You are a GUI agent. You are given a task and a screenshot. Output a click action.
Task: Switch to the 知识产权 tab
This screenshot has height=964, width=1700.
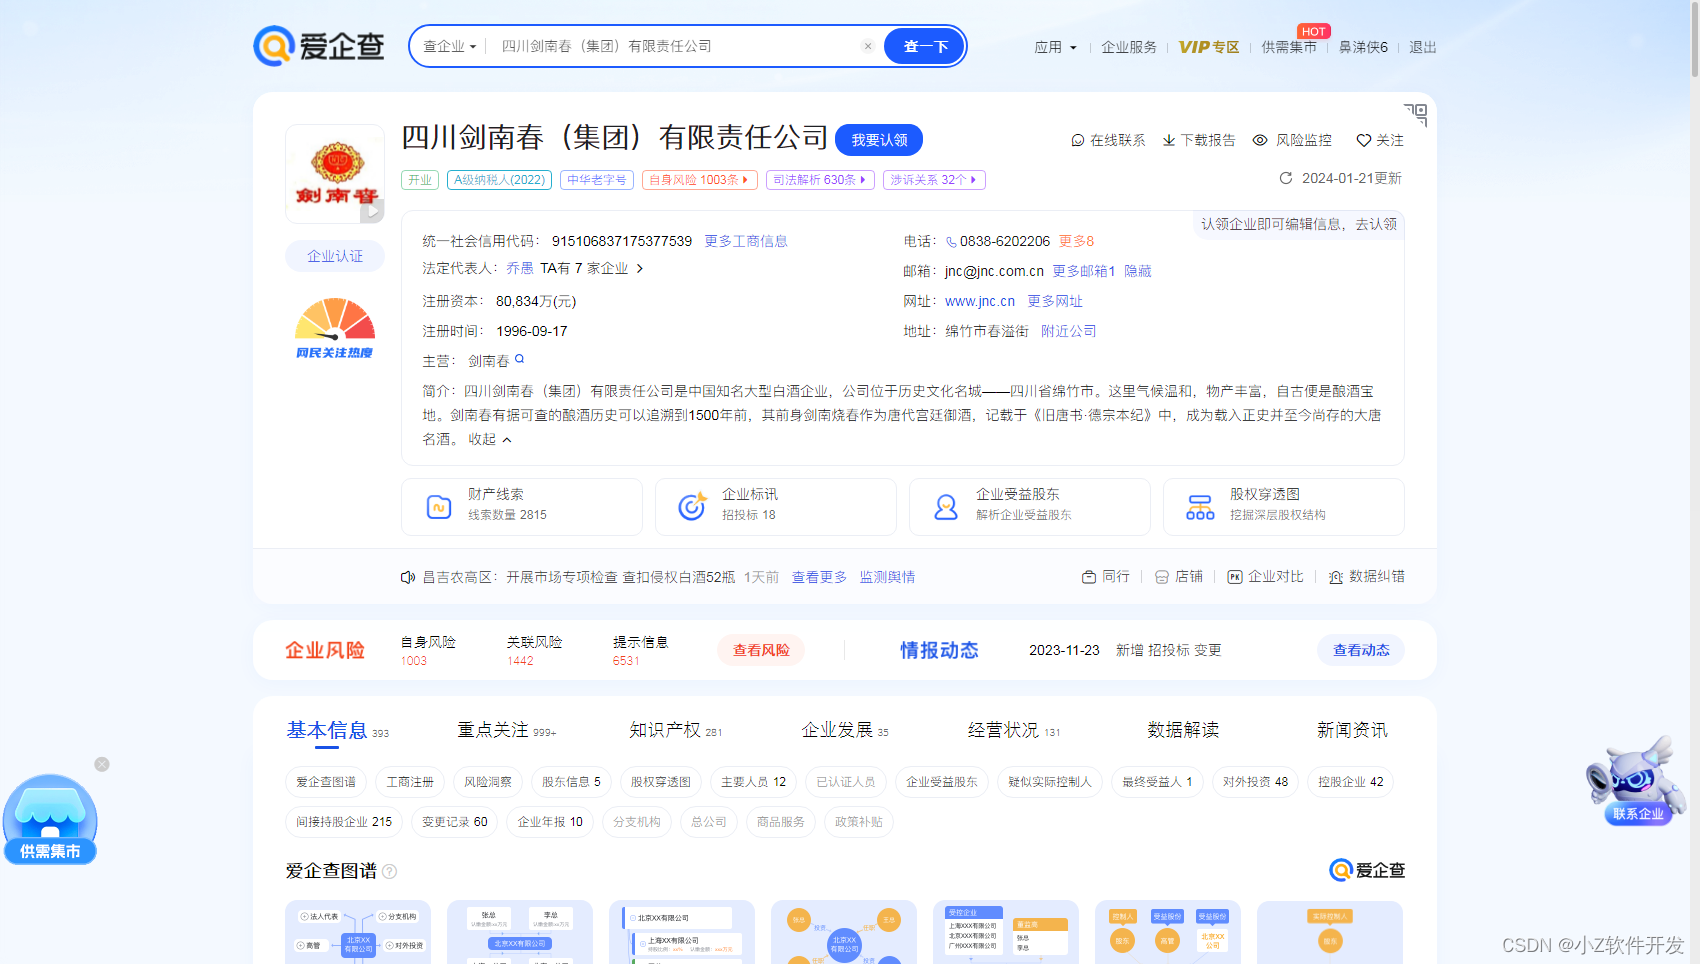676,731
